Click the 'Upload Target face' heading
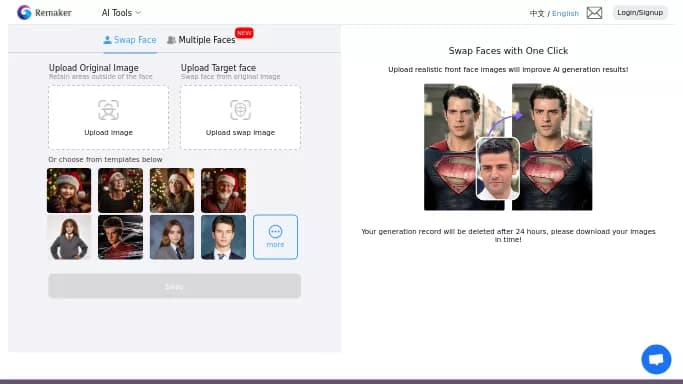 [218, 68]
